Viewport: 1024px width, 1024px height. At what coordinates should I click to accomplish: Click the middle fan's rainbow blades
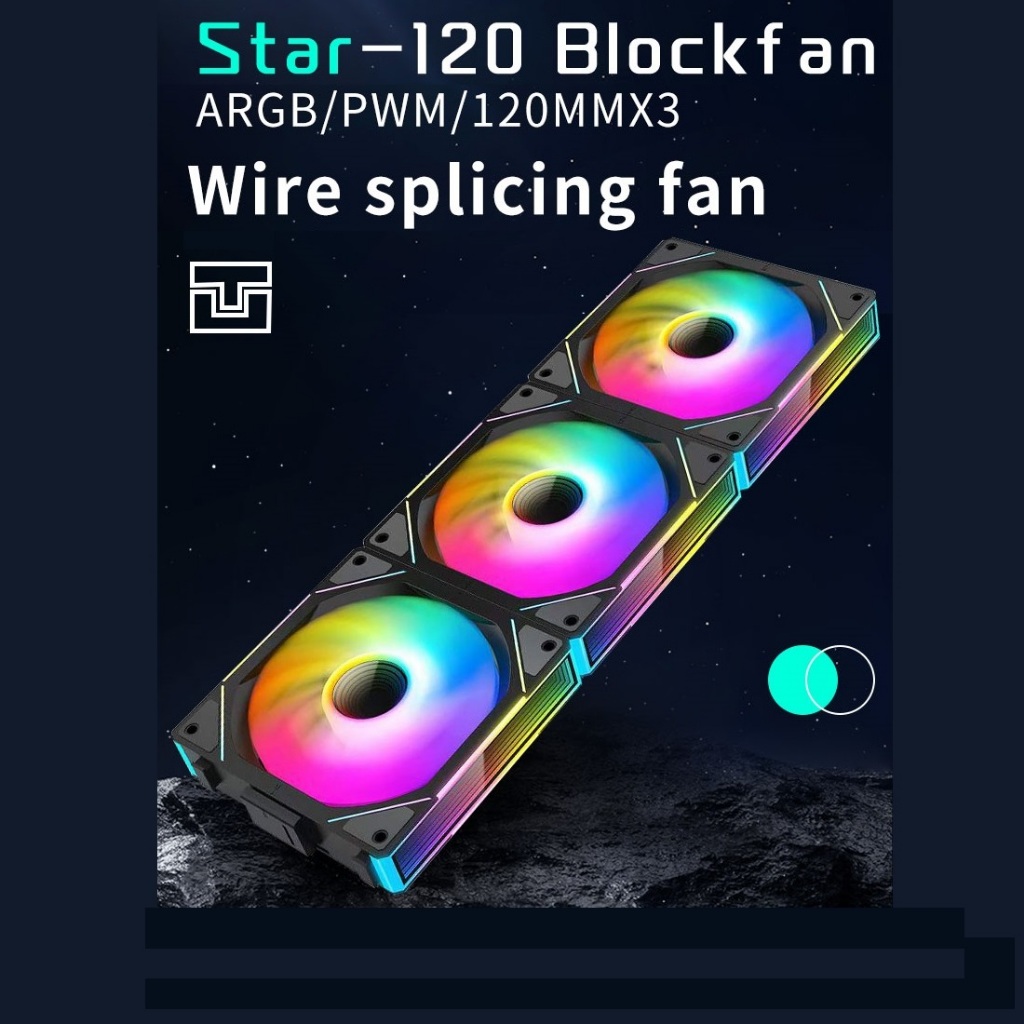pos(550,507)
